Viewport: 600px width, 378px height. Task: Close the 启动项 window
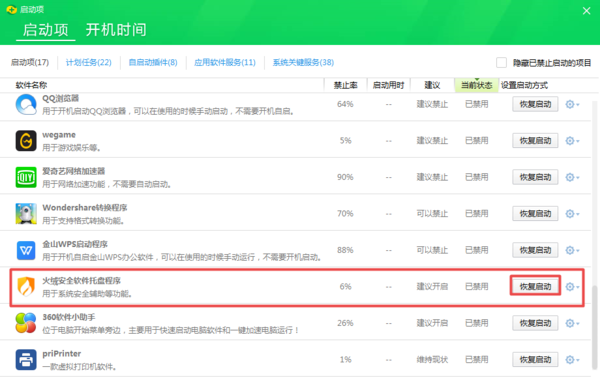[586, 11]
